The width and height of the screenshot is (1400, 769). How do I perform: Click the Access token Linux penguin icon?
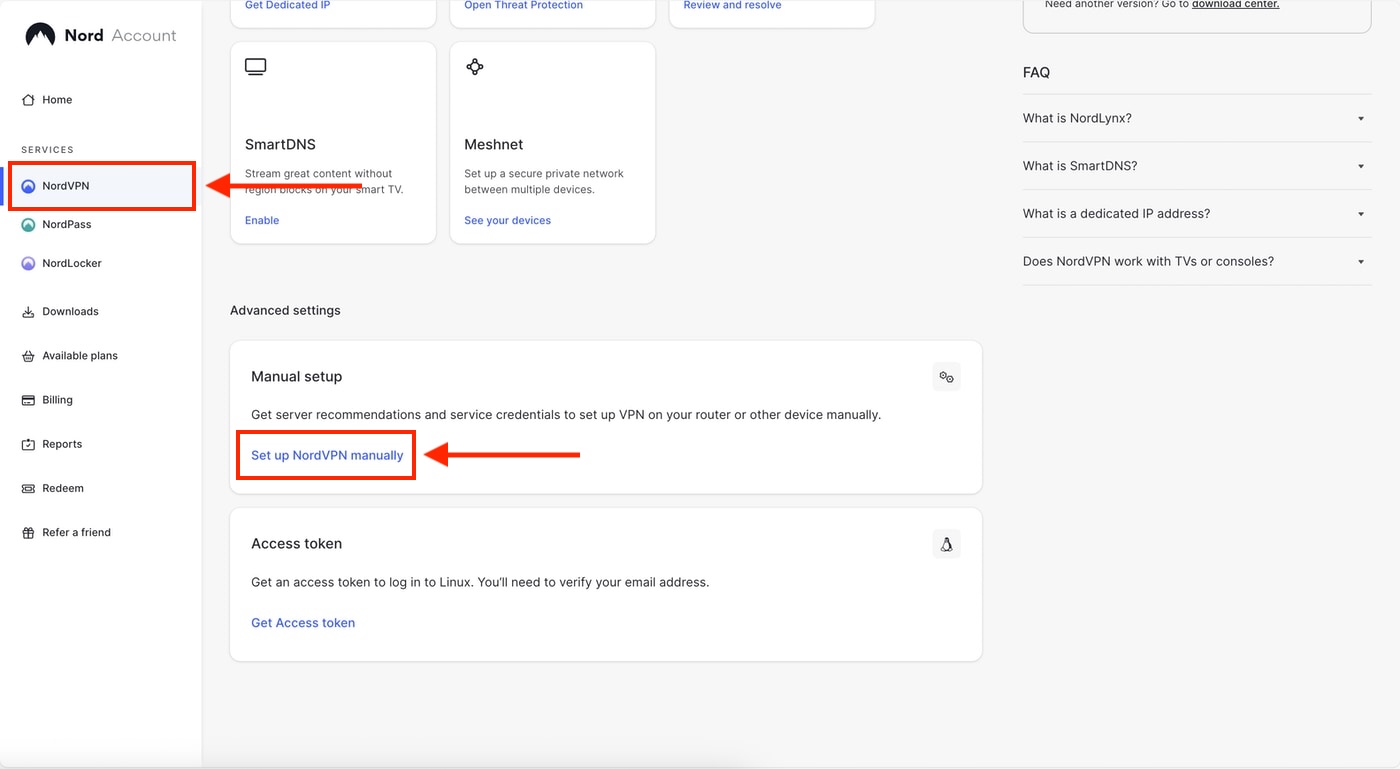pyautogui.click(x=946, y=544)
